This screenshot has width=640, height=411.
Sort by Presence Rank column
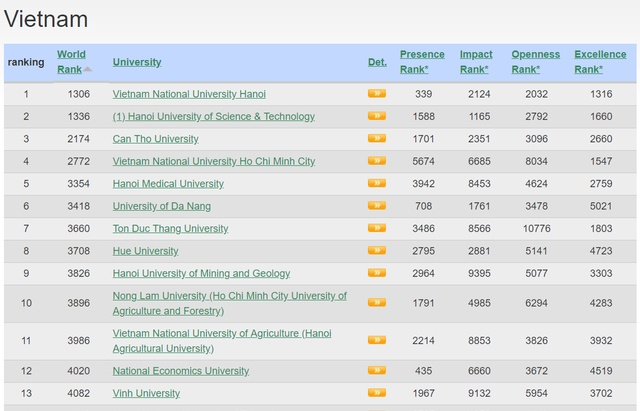click(x=422, y=62)
